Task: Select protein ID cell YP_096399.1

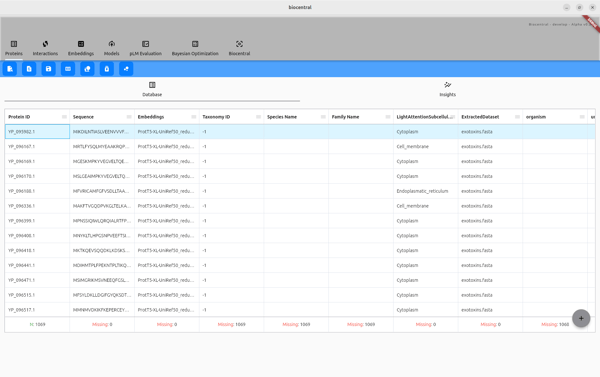Action: 37,221
